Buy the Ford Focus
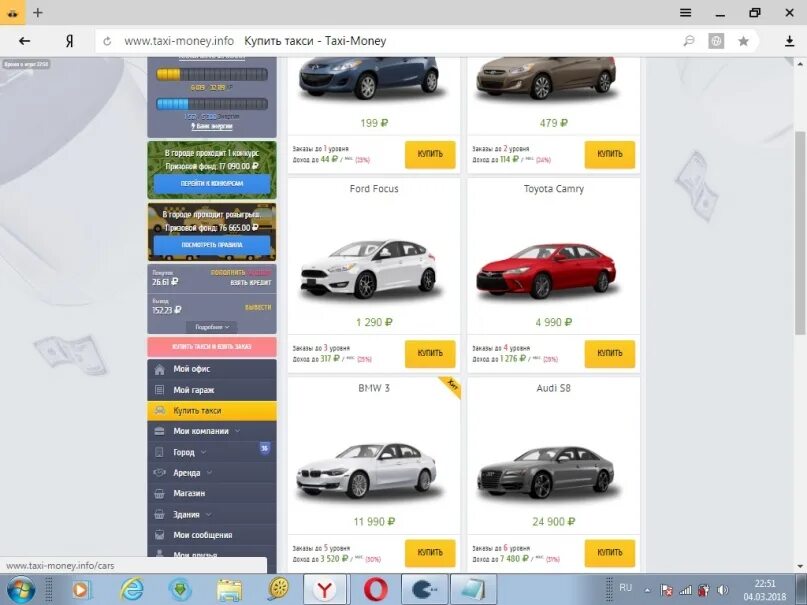Screen dimensions: 807x605 pos(430,353)
